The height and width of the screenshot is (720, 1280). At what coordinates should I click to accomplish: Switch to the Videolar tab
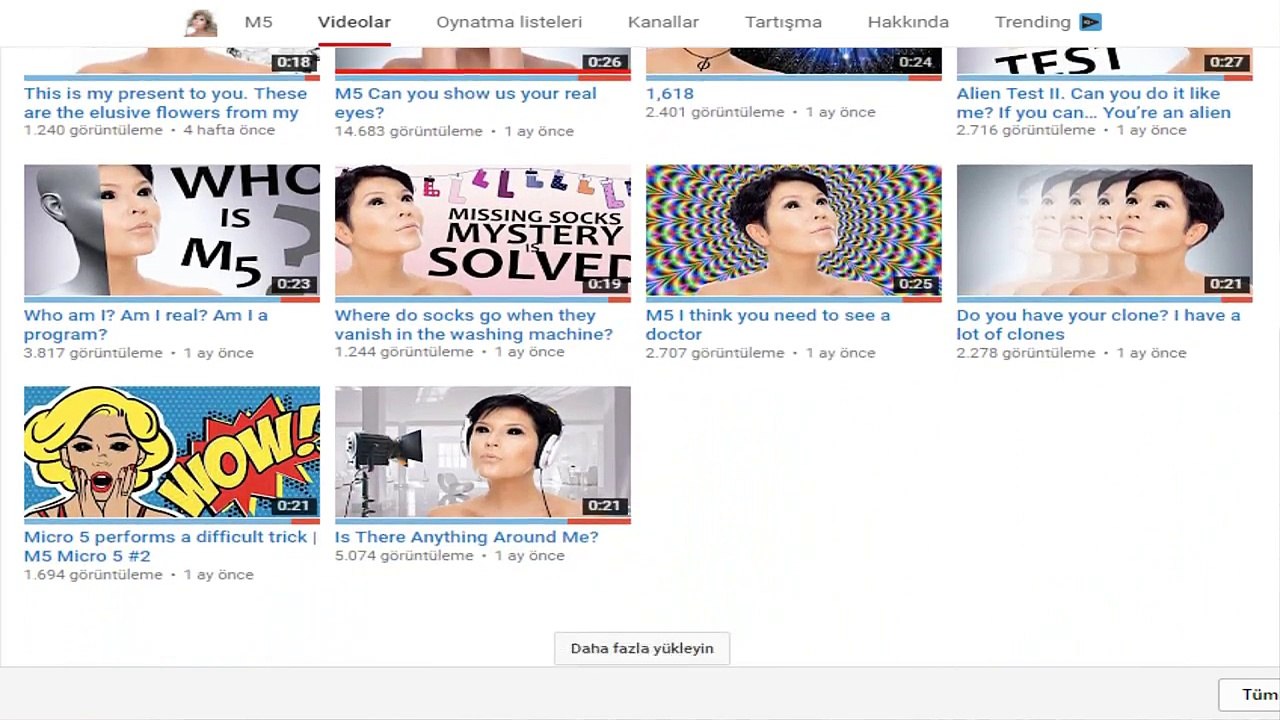click(x=354, y=22)
